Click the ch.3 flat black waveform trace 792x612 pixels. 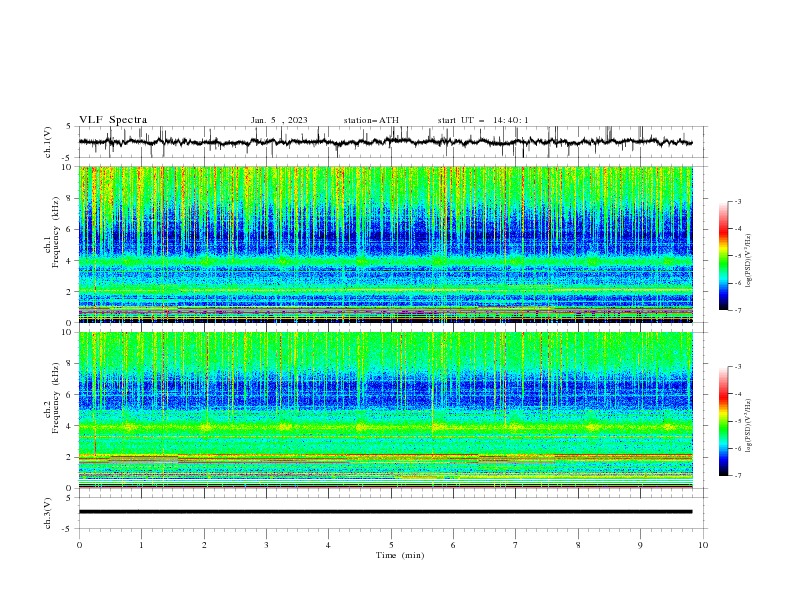click(385, 512)
